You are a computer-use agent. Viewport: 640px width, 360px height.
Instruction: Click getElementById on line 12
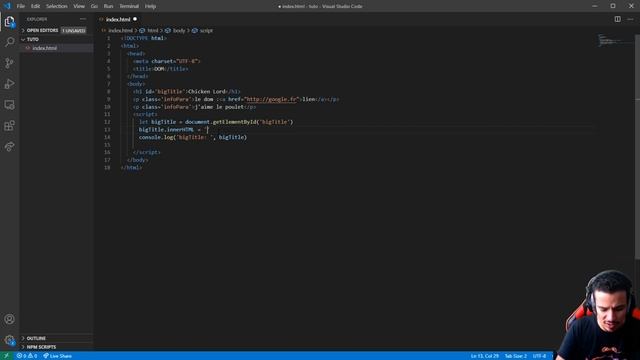(235, 122)
